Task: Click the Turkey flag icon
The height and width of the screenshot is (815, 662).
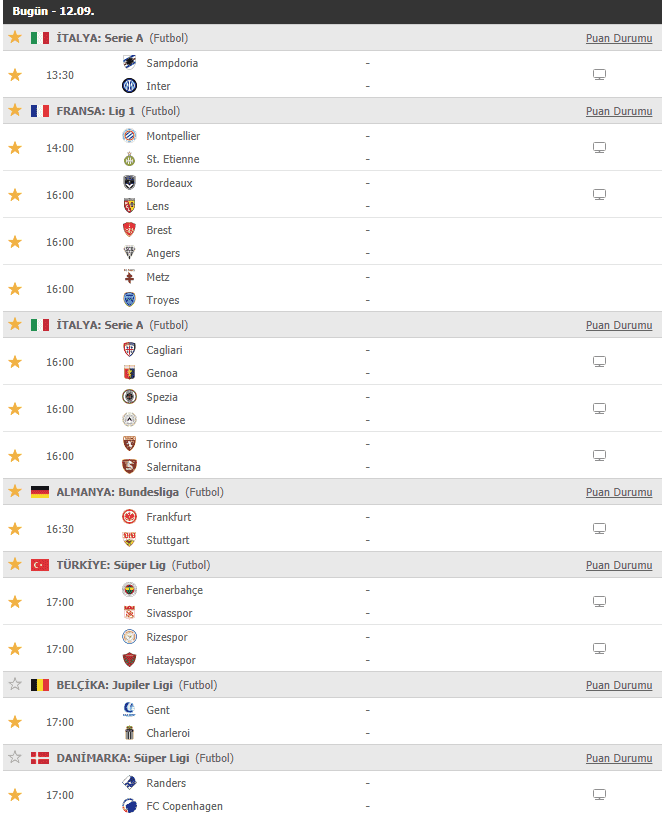Action: [x=40, y=565]
